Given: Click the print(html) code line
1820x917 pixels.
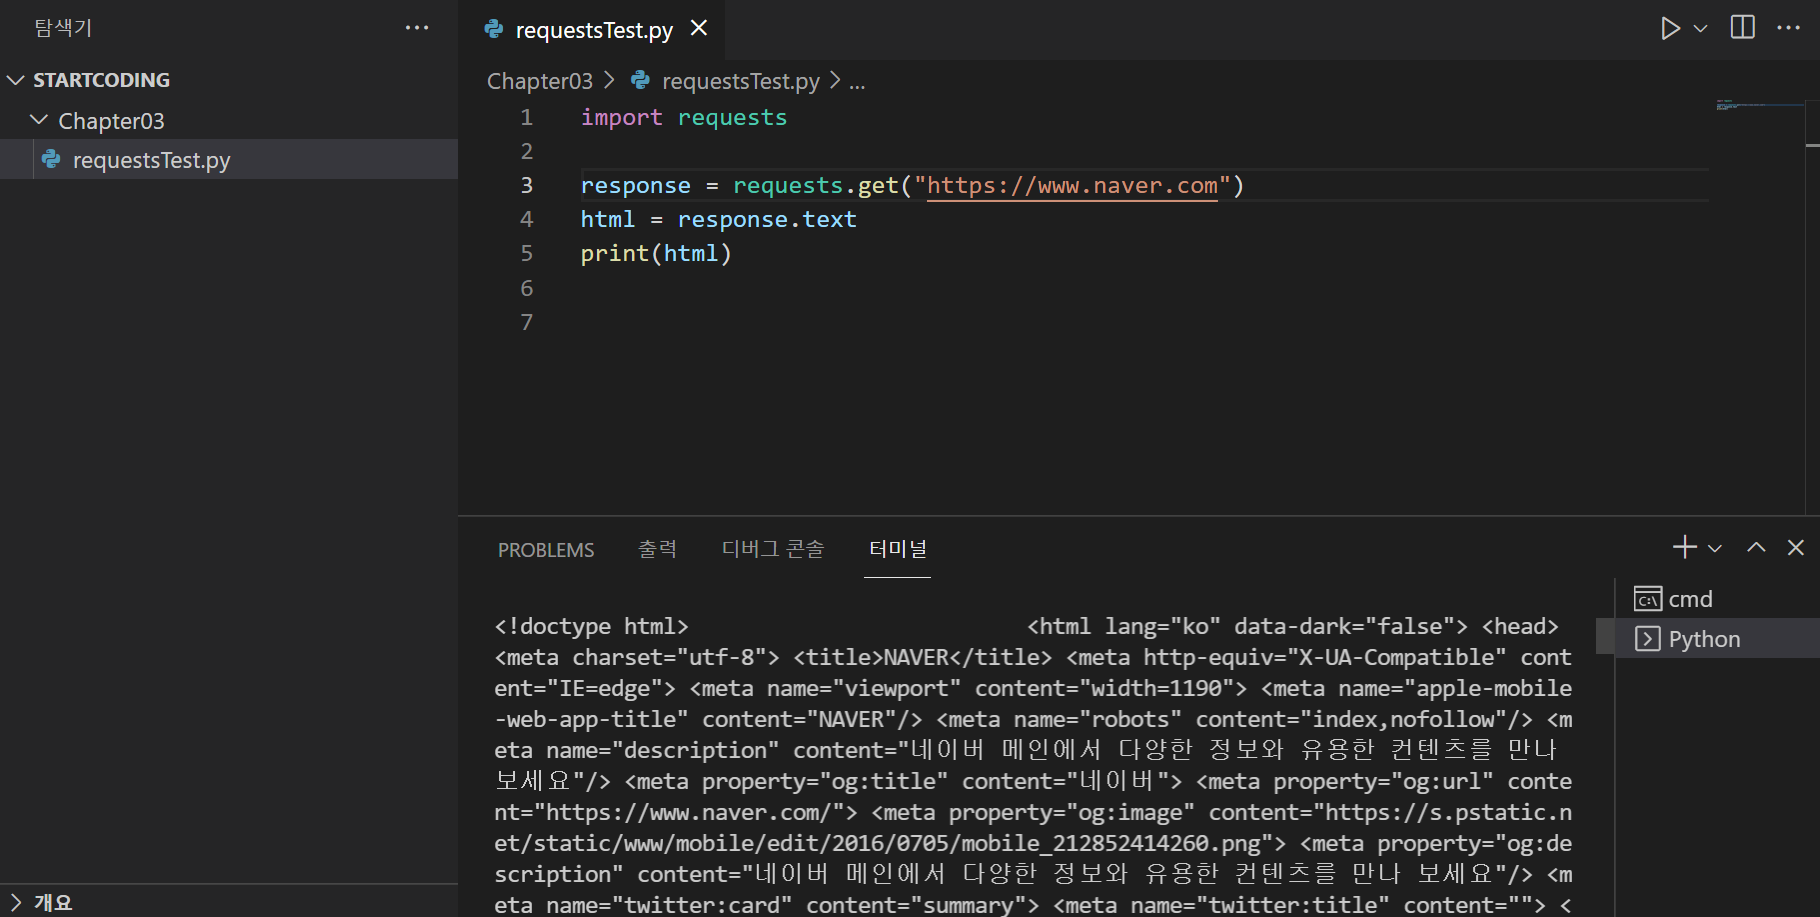Looking at the screenshot, I should tap(656, 254).
